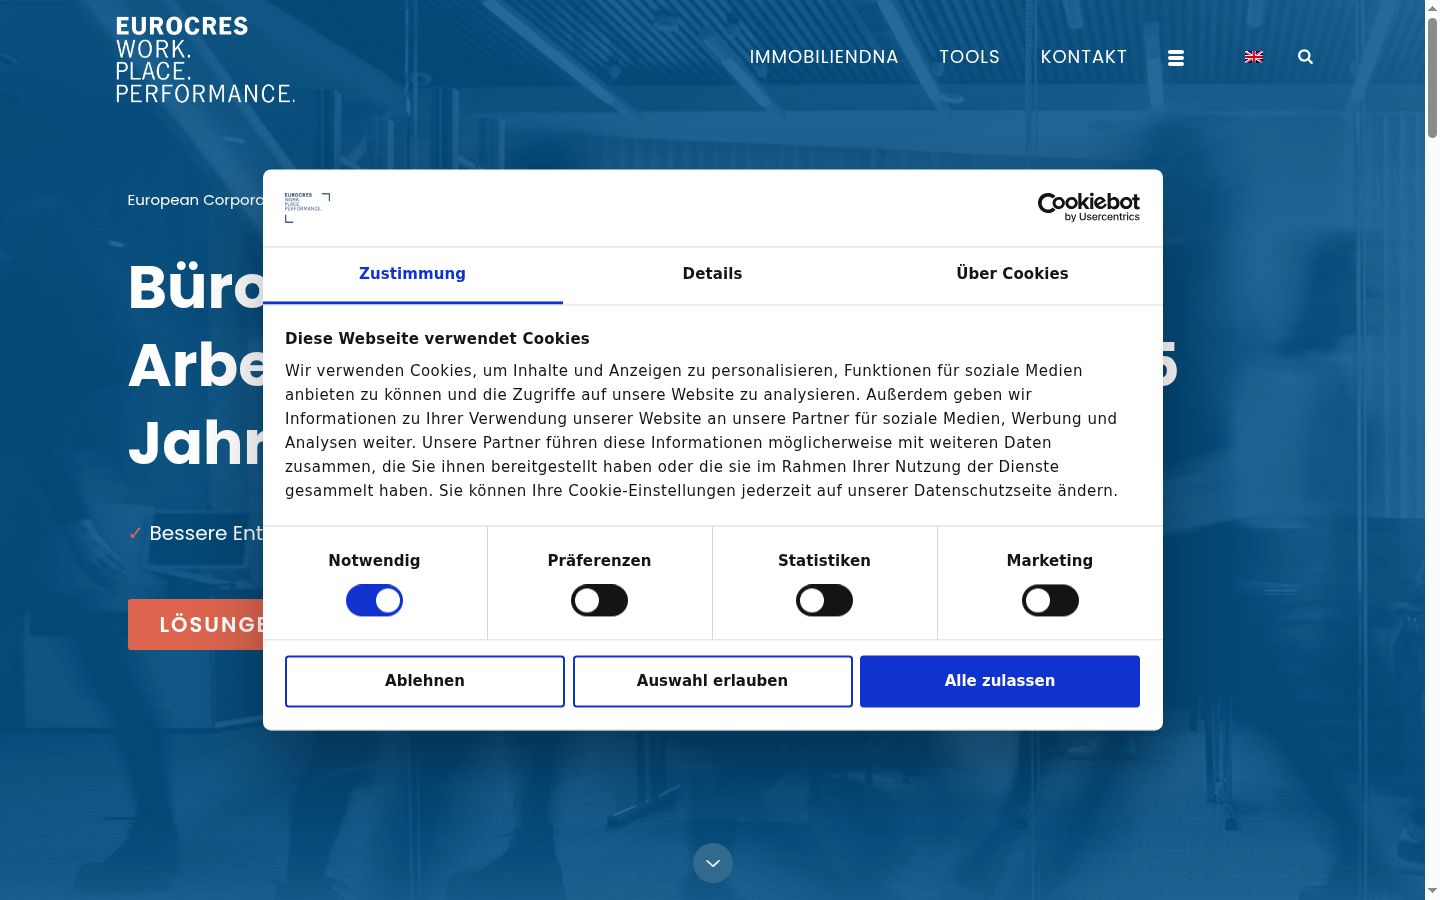Click the Präferenzen label
The width and height of the screenshot is (1440, 900).
pyautogui.click(x=599, y=561)
